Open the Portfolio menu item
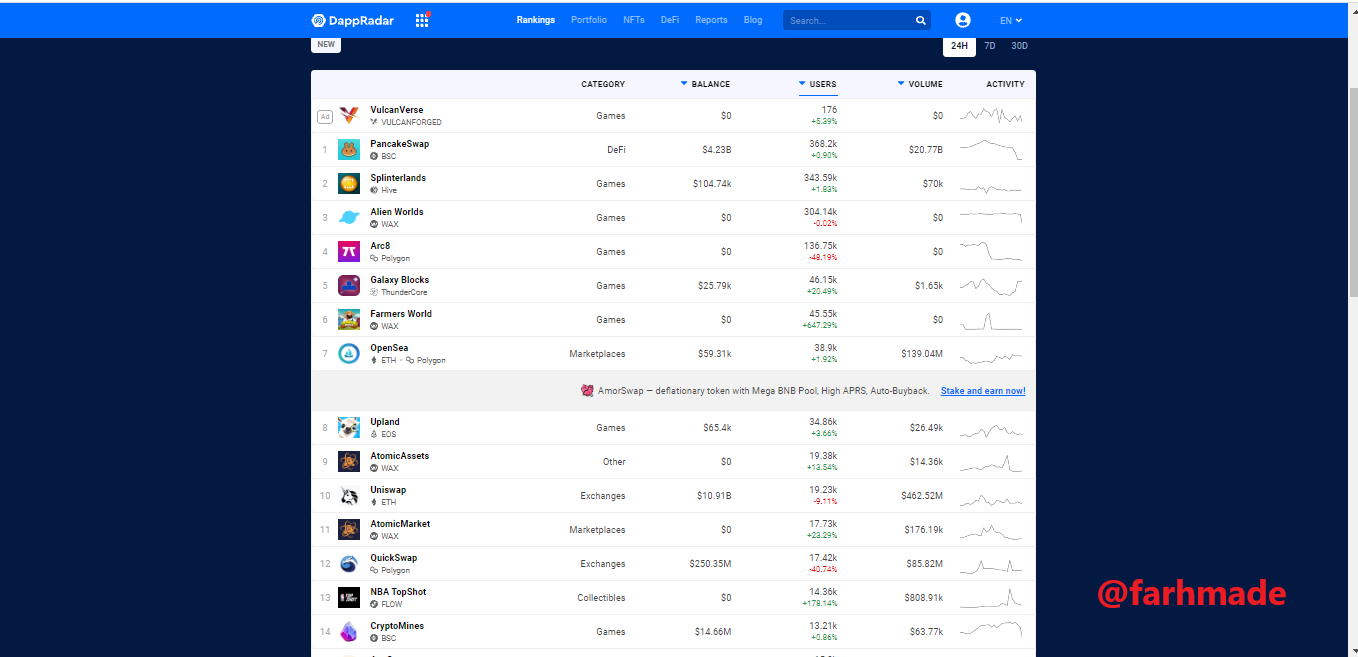Screen dimensions: 1358x657 (589, 20)
